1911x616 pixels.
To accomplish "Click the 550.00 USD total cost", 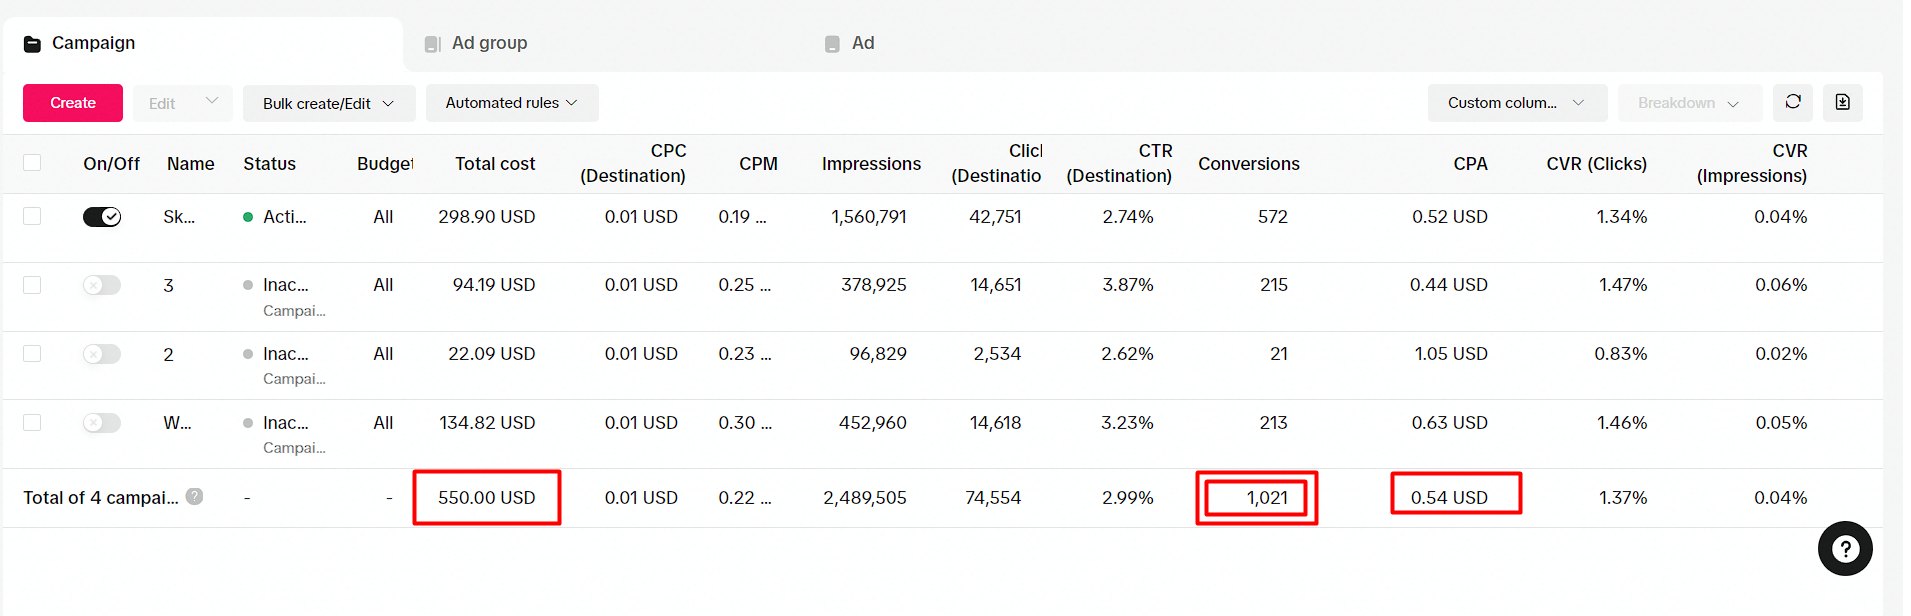I will [486, 497].
